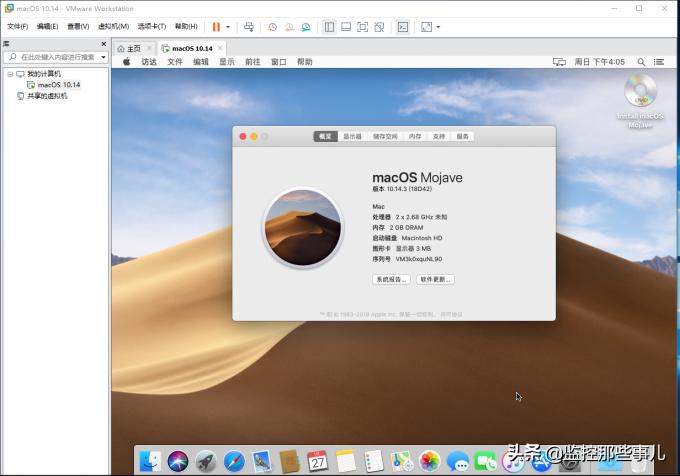Launch Siri from the Dock
Viewport: 680px width, 476px height.
tap(178, 461)
